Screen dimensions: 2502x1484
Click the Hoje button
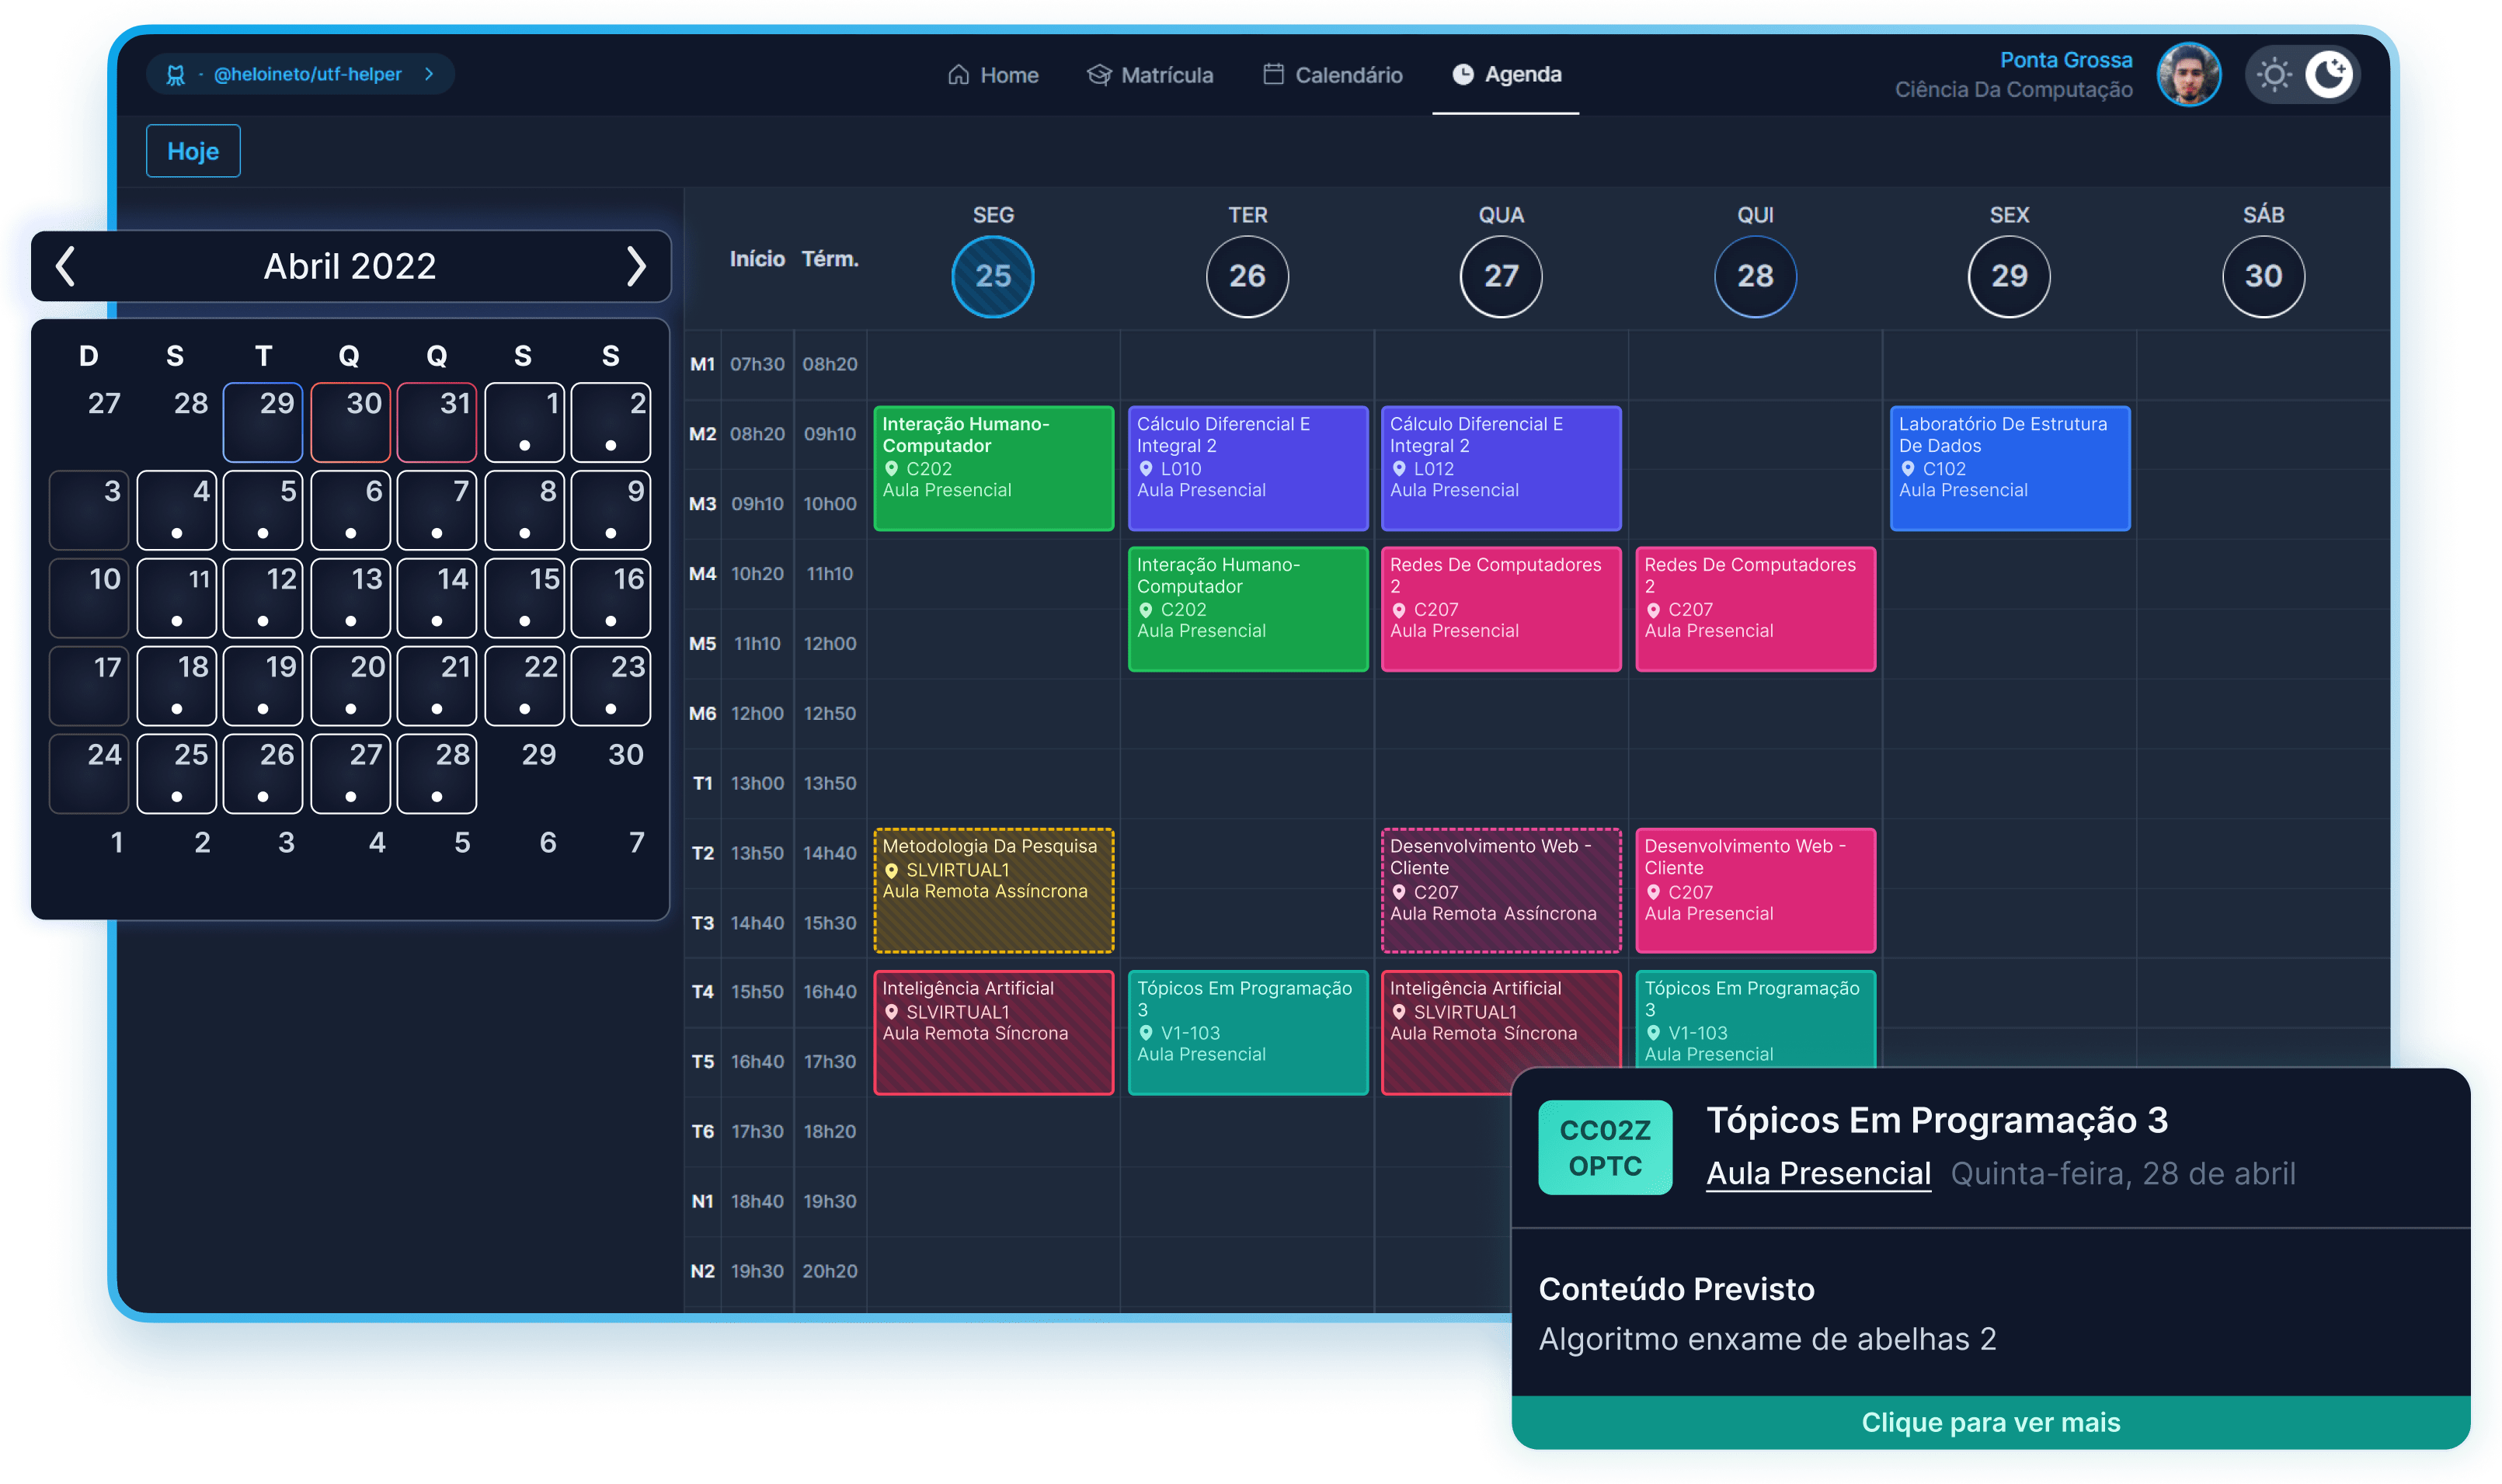click(x=193, y=151)
